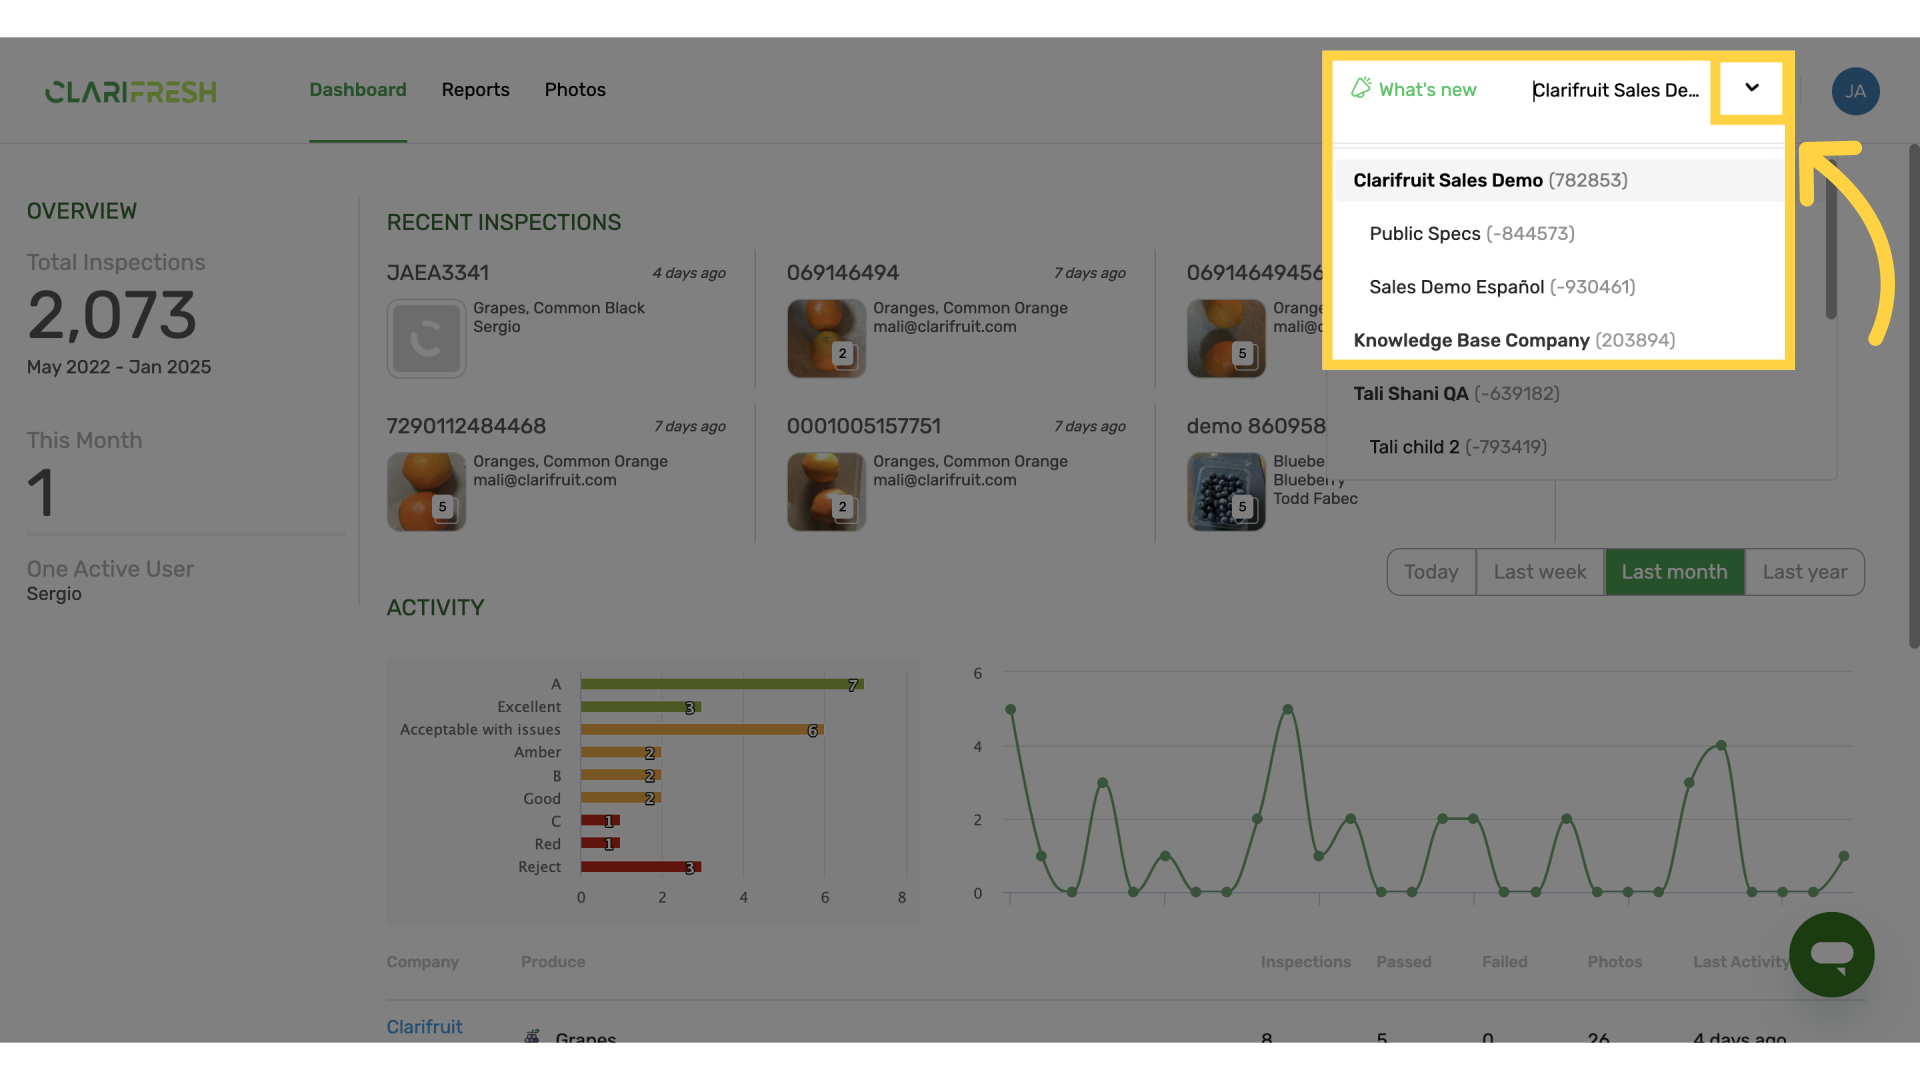Open the chat support bubble

[1832, 955]
